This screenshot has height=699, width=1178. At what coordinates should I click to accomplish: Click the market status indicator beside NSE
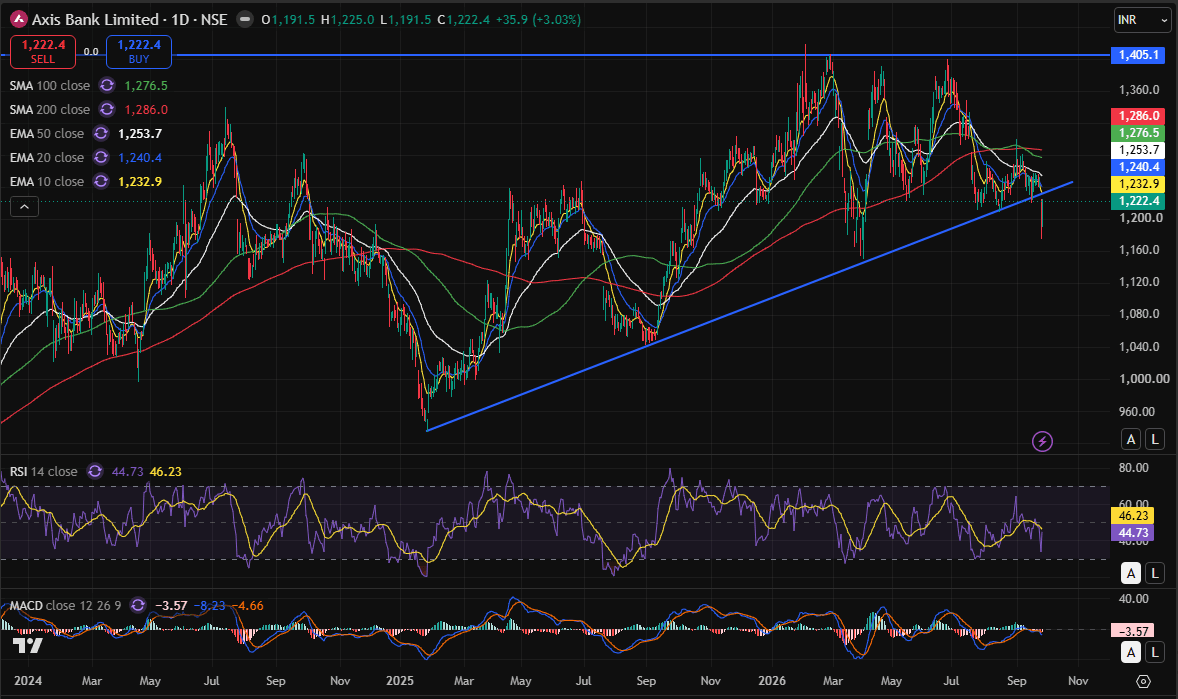tap(245, 20)
